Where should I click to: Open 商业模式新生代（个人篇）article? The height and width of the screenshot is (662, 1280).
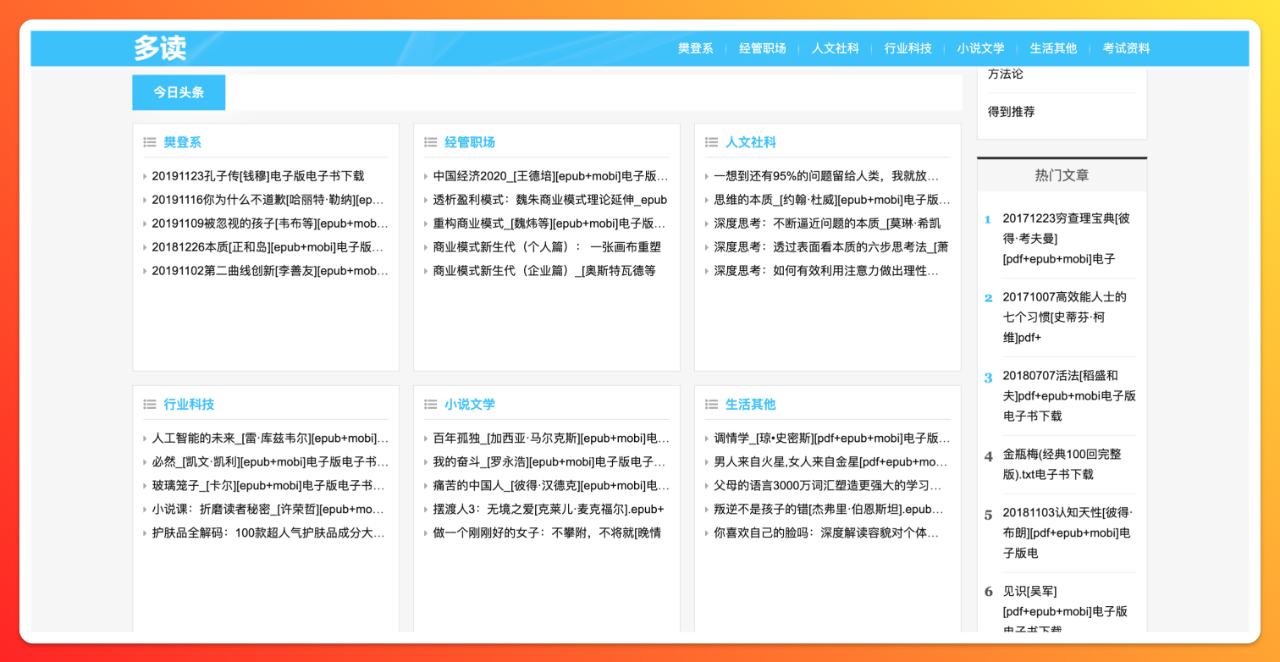(547, 247)
